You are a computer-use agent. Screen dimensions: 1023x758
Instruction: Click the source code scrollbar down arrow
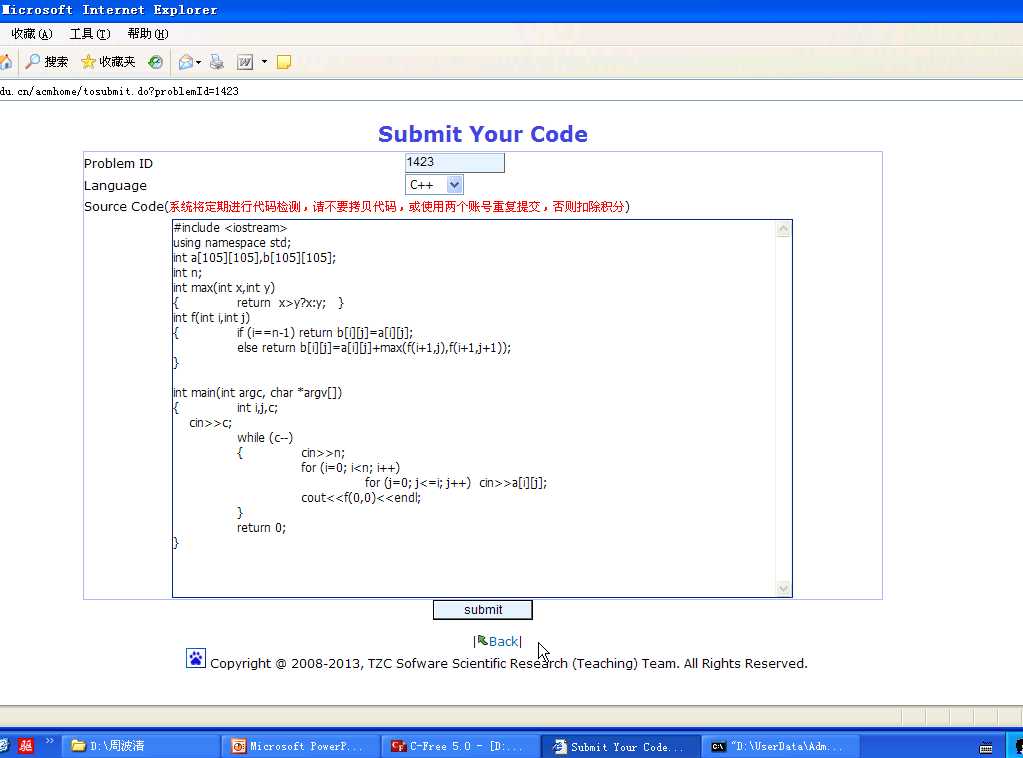784,588
